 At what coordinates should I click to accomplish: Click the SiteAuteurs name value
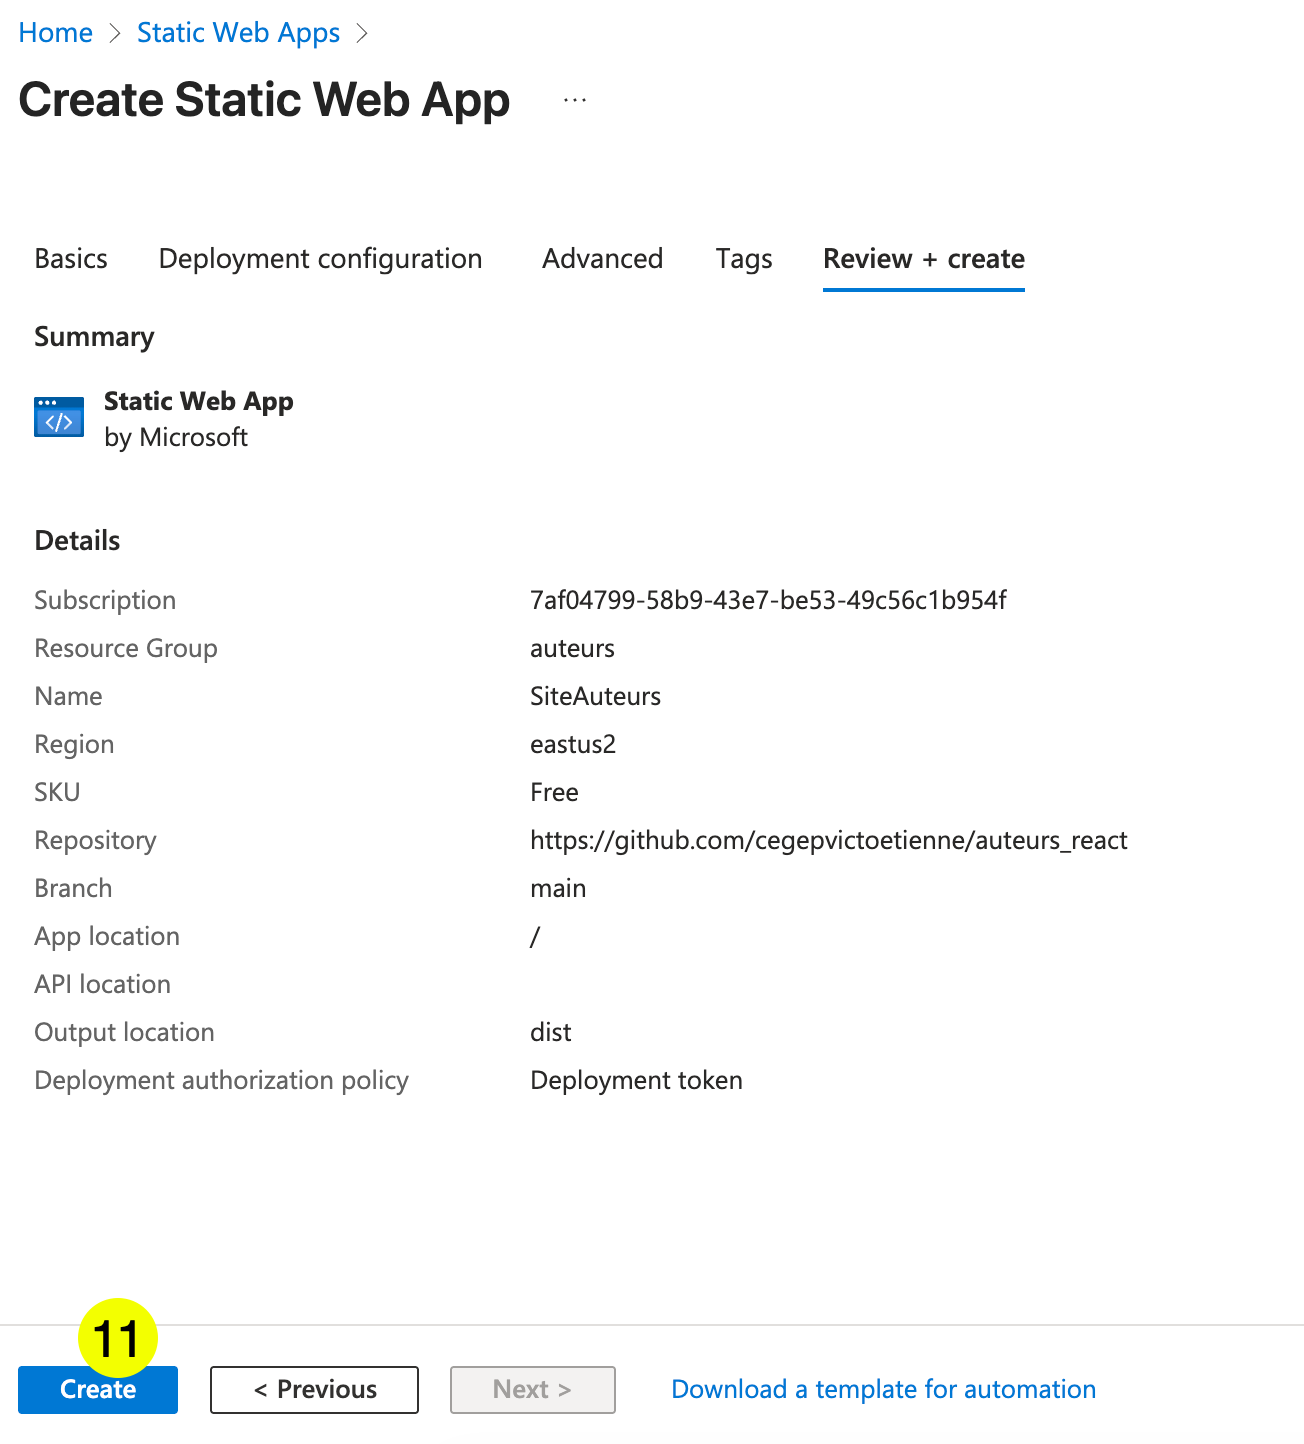coord(595,696)
